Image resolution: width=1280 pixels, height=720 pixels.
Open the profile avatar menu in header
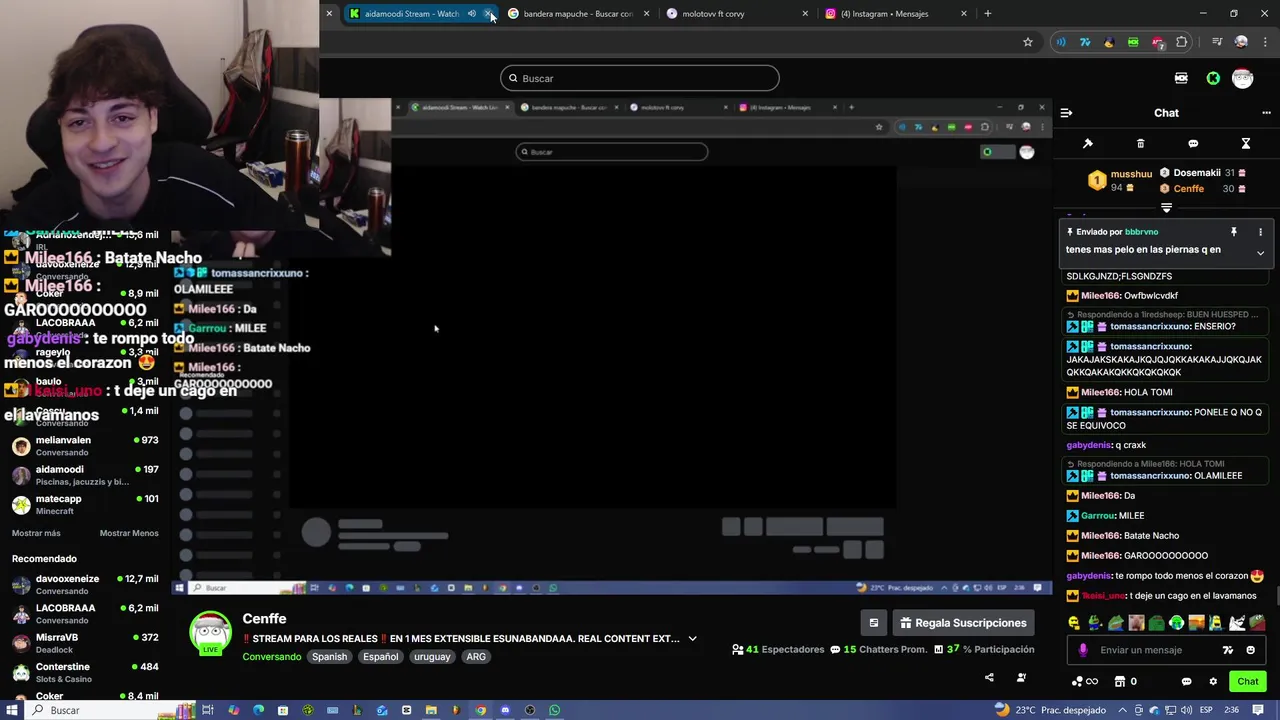1243,78
